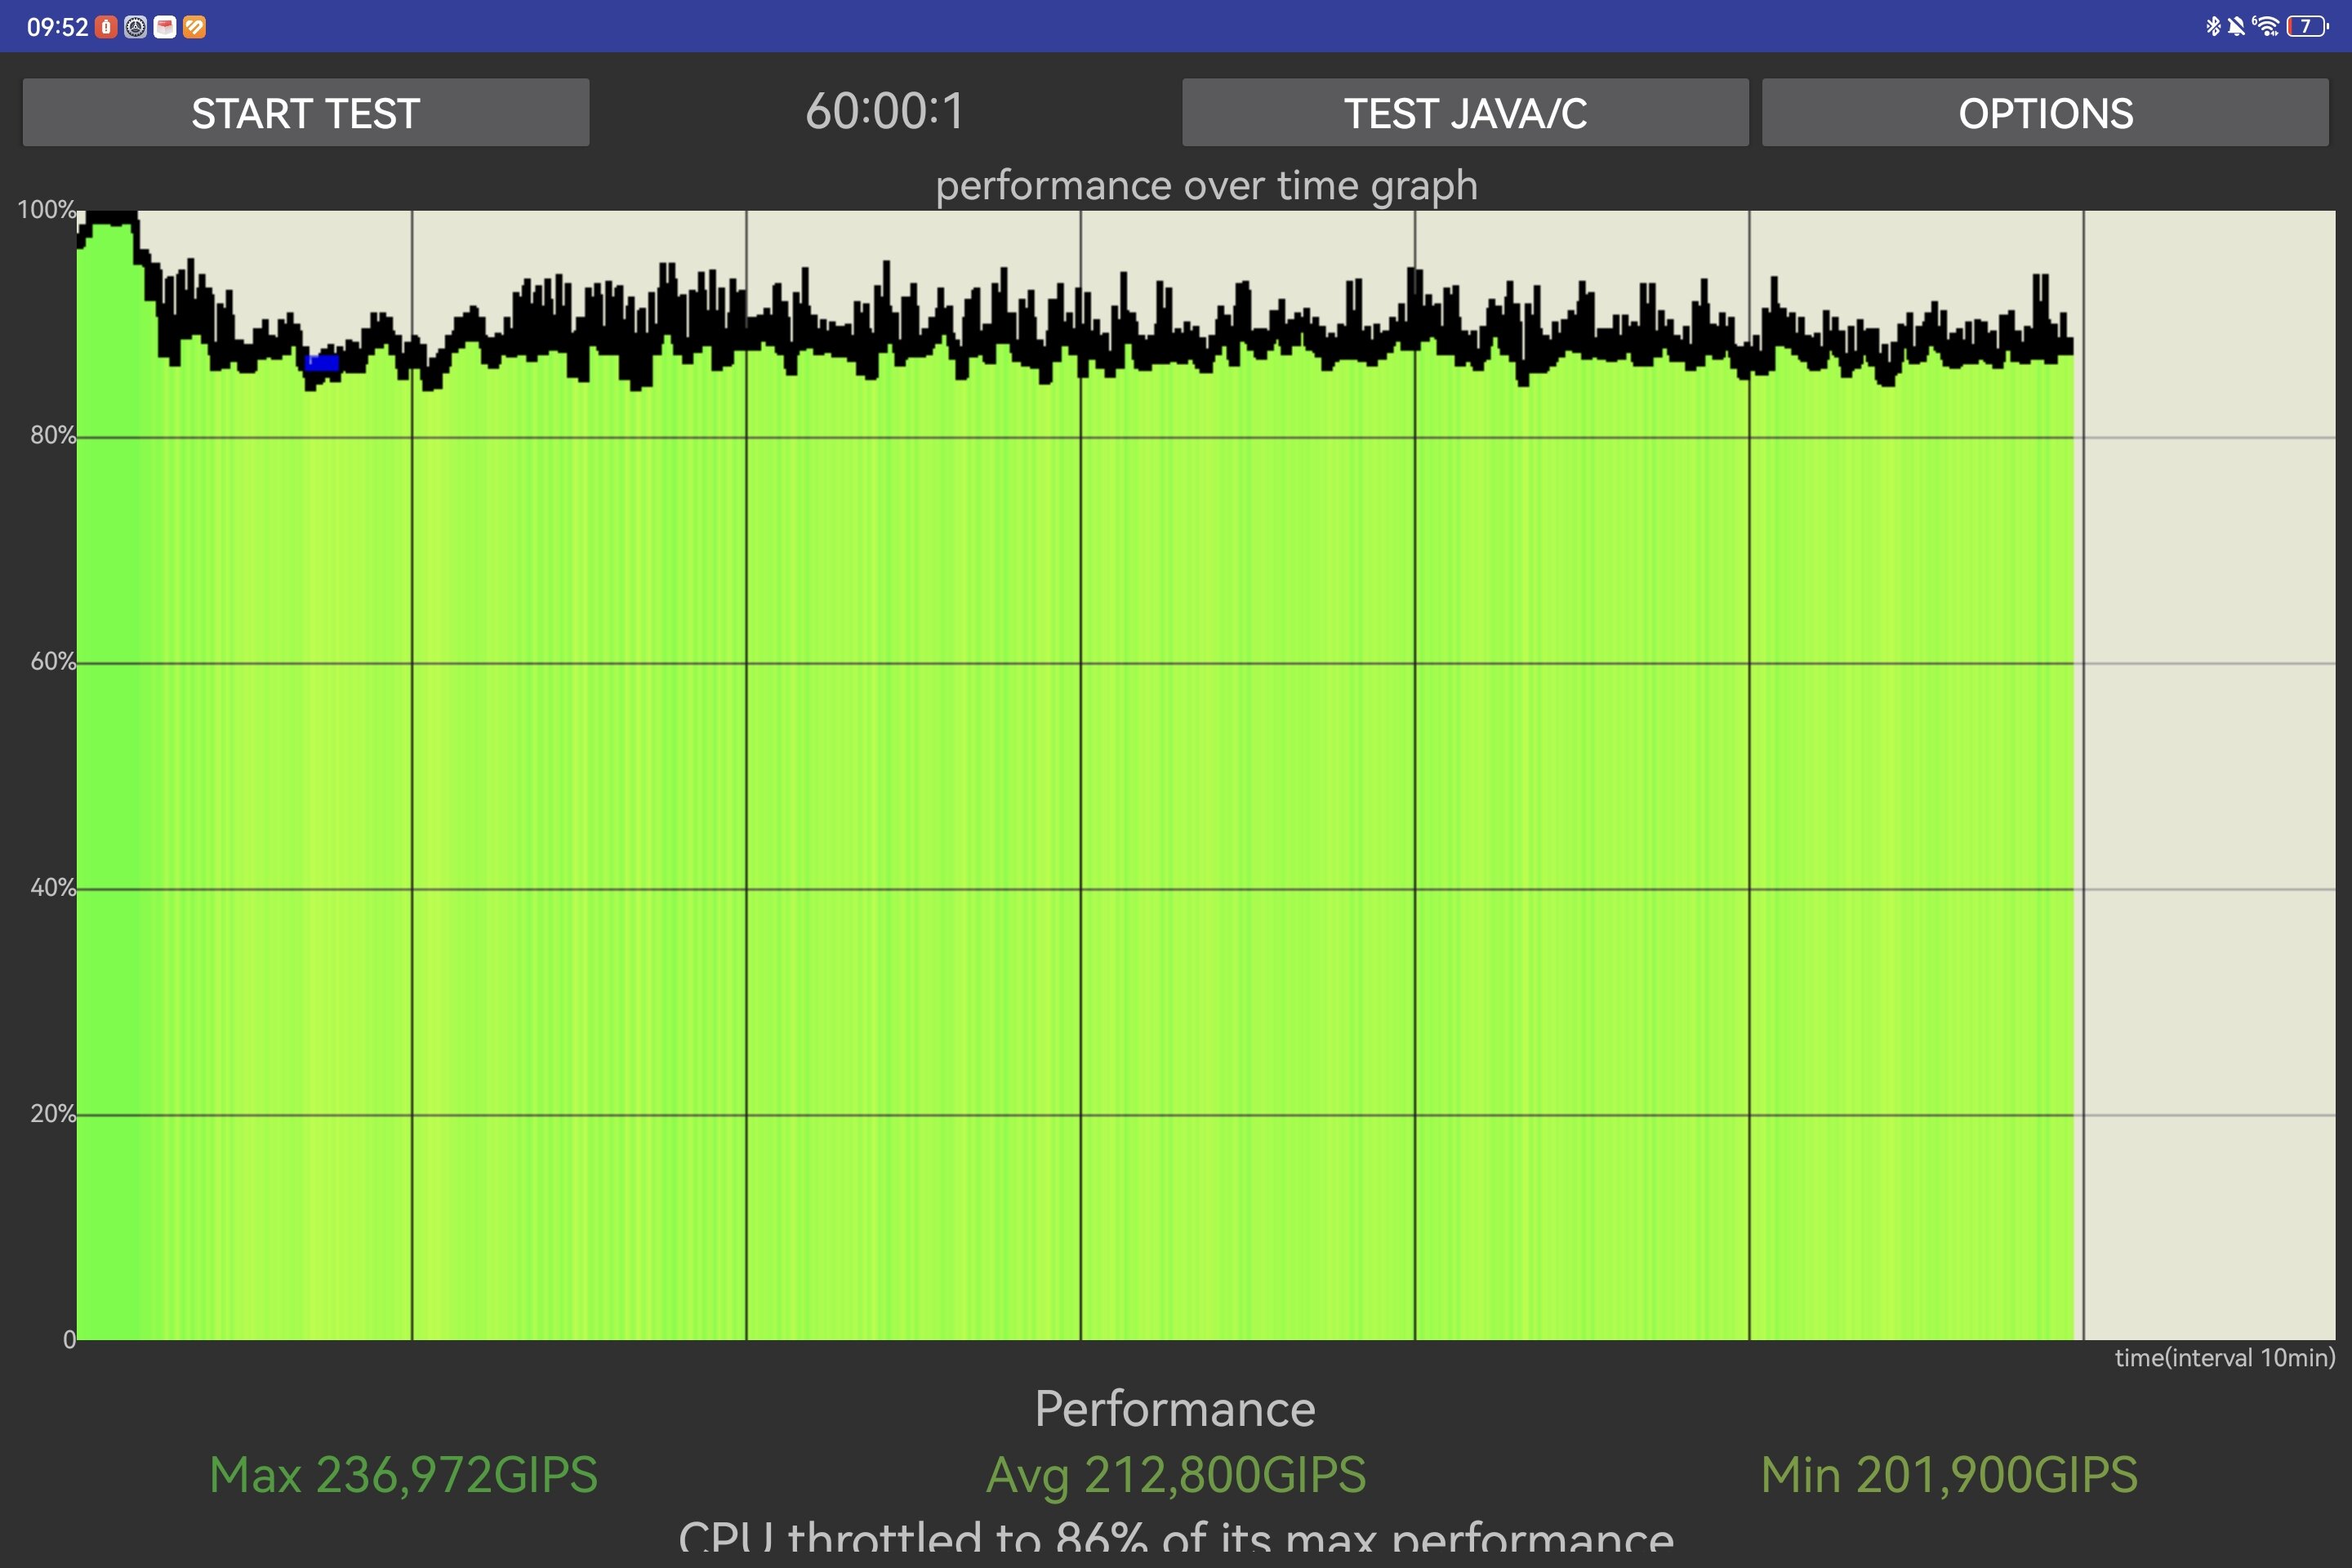Viewport: 2352px width, 1568px height.
Task: Tap the battery level indicator showing 7
Action: coord(2308,26)
